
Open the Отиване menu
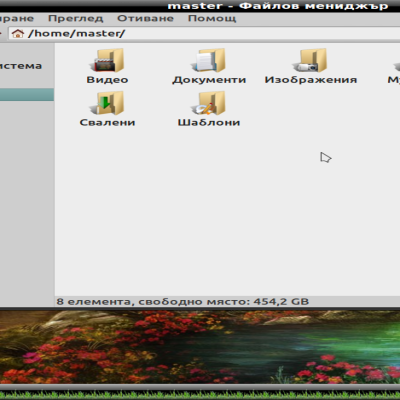pos(145,18)
